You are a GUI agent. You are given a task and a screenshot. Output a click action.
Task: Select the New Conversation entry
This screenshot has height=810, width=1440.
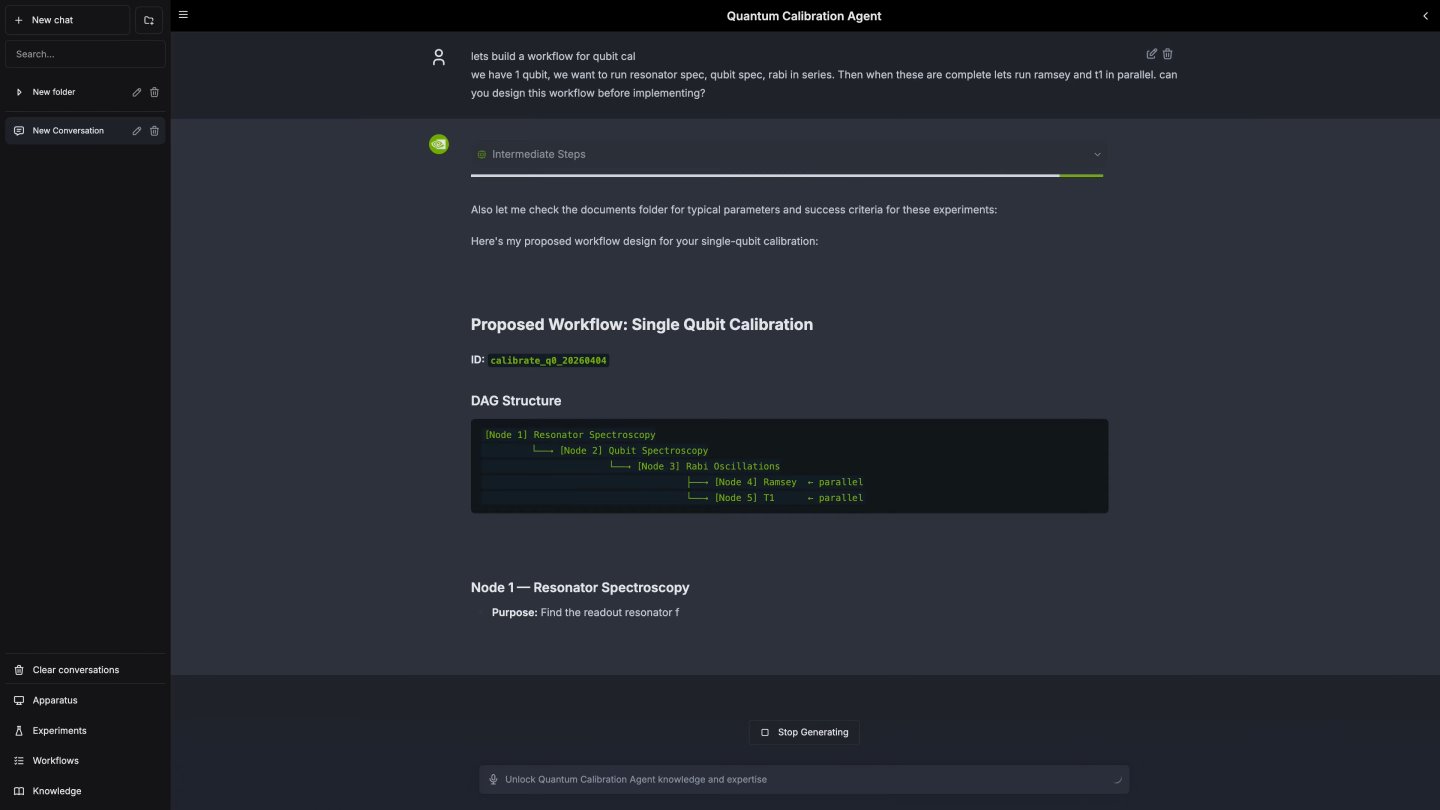(x=68, y=130)
